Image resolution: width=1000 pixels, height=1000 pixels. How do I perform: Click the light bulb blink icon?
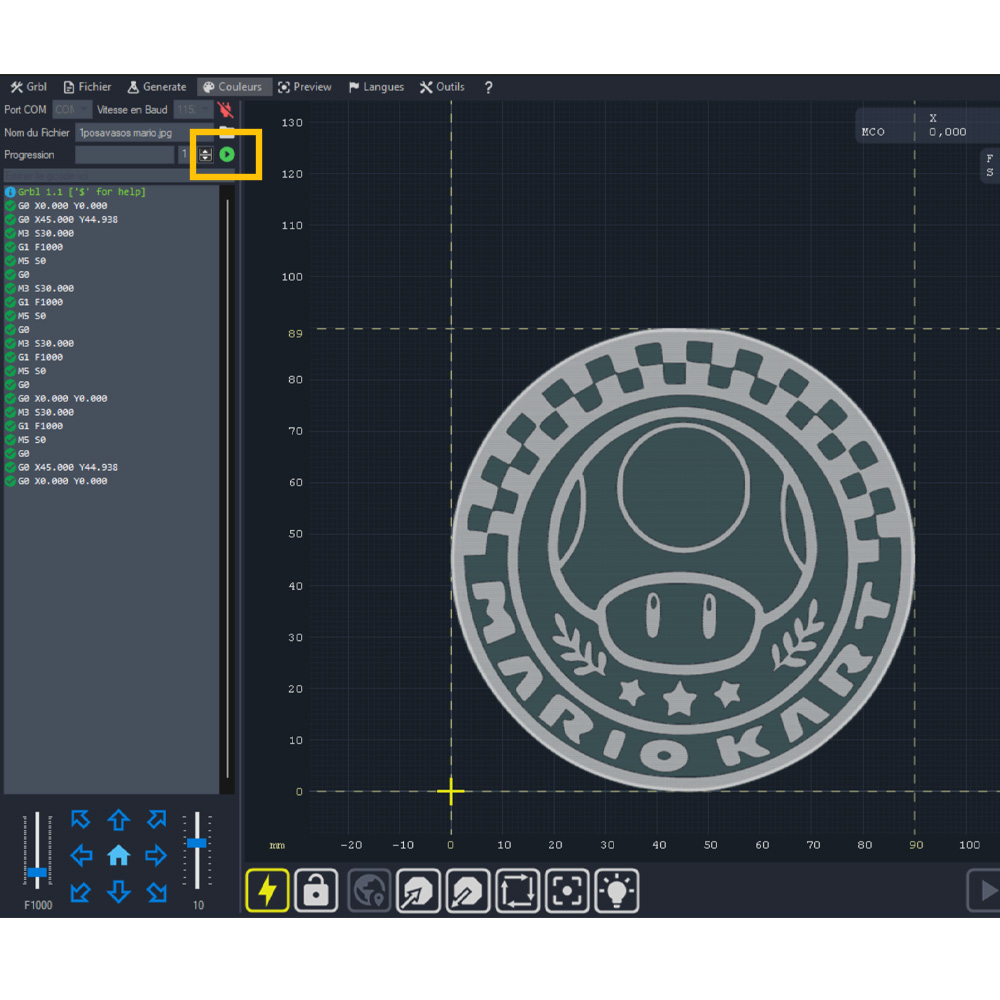(x=617, y=890)
